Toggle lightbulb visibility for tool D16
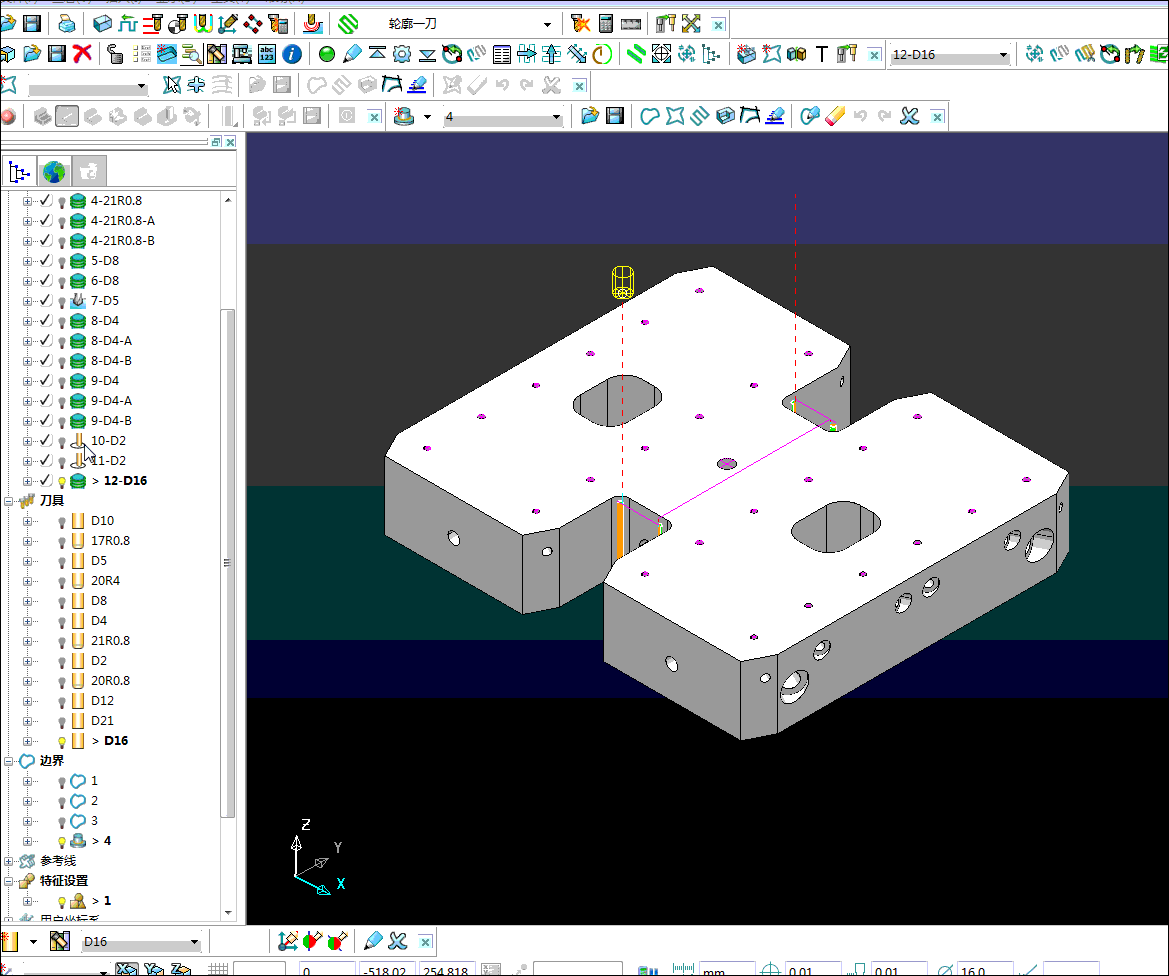1169x976 pixels. coord(62,741)
